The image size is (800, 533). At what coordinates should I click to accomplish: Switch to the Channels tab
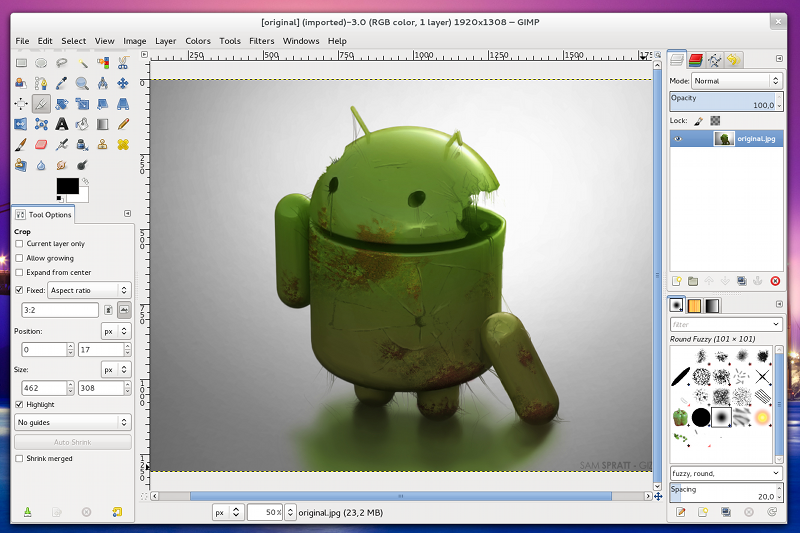(x=695, y=60)
